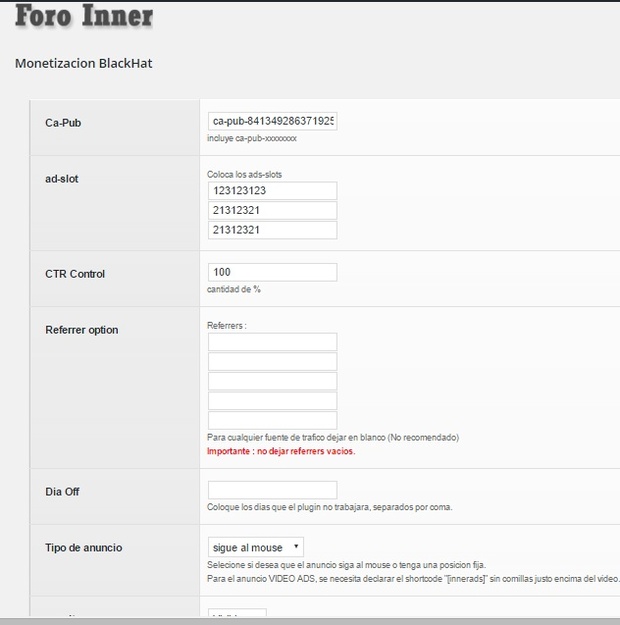Image resolution: width=620 pixels, height=625 pixels.
Task: Click the Dia Off row label
Action: point(62,491)
